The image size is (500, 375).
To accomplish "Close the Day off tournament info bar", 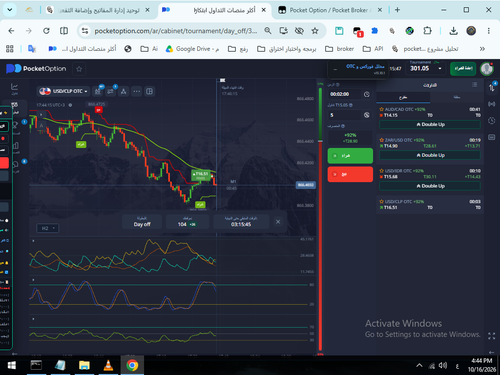I will pos(278,222).
